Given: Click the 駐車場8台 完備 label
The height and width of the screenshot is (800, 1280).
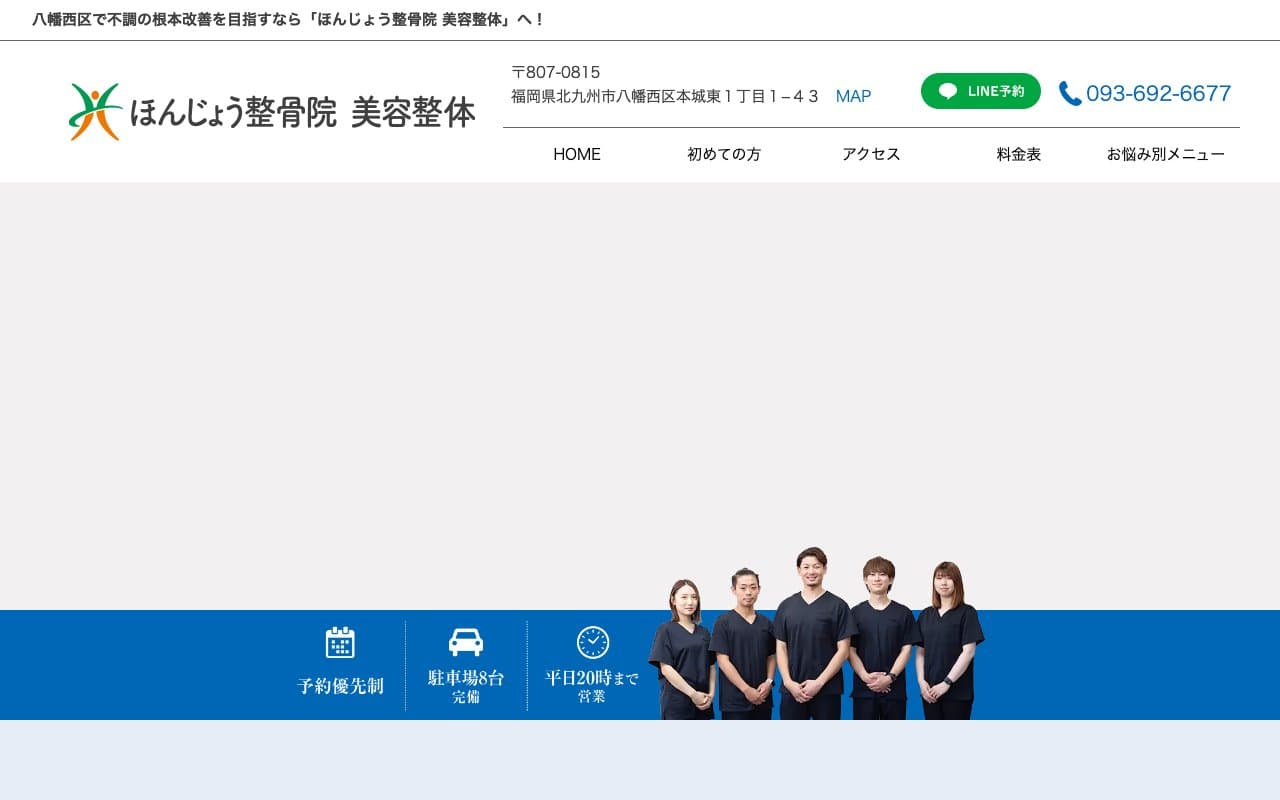Looking at the screenshot, I should pyautogui.click(x=466, y=685).
